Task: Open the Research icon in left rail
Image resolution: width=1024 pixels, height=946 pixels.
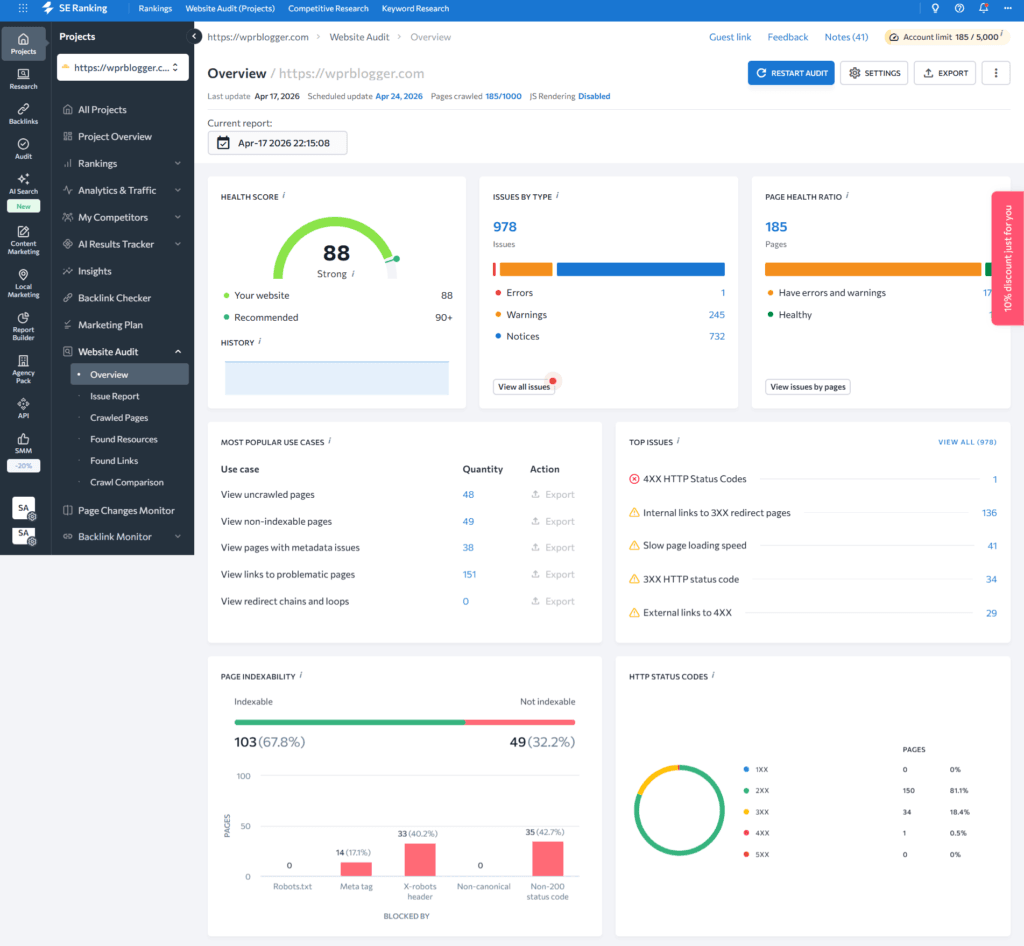Action: (x=23, y=78)
